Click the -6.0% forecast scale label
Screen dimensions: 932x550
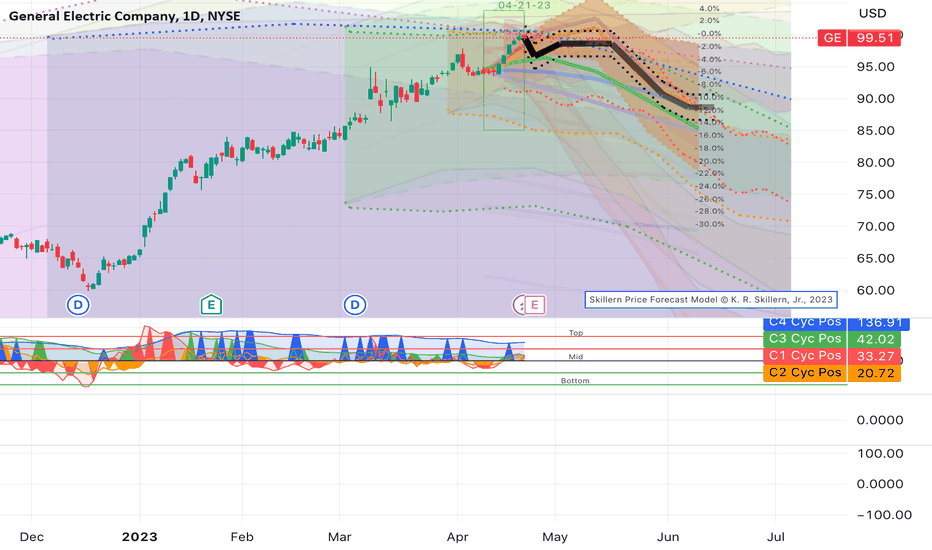(709, 71)
